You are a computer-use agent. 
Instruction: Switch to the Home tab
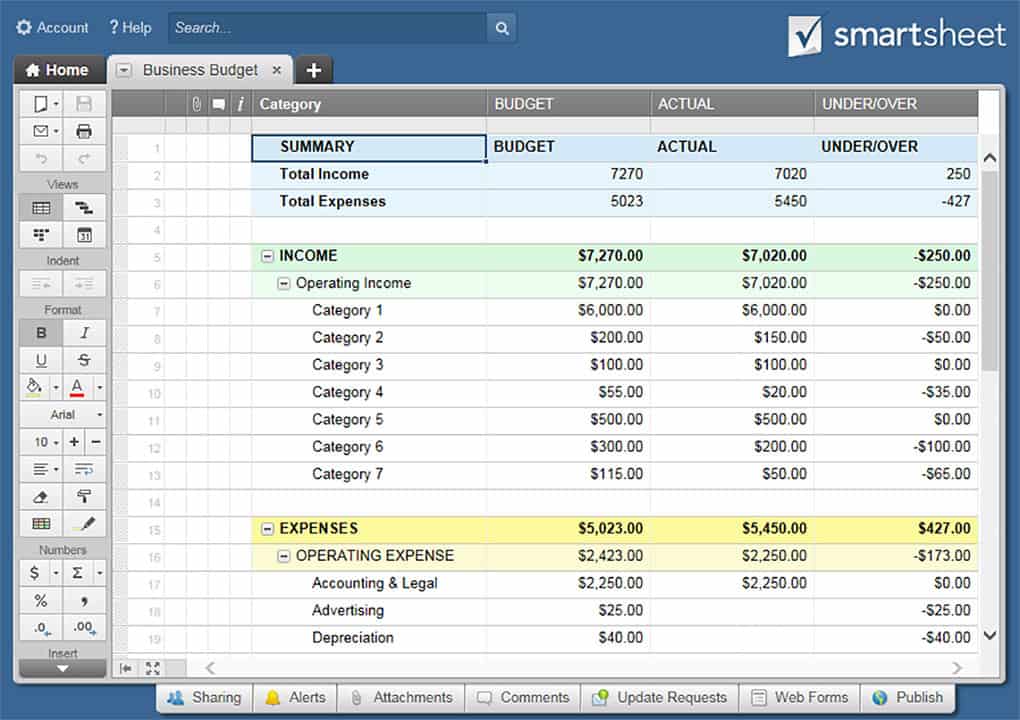58,70
